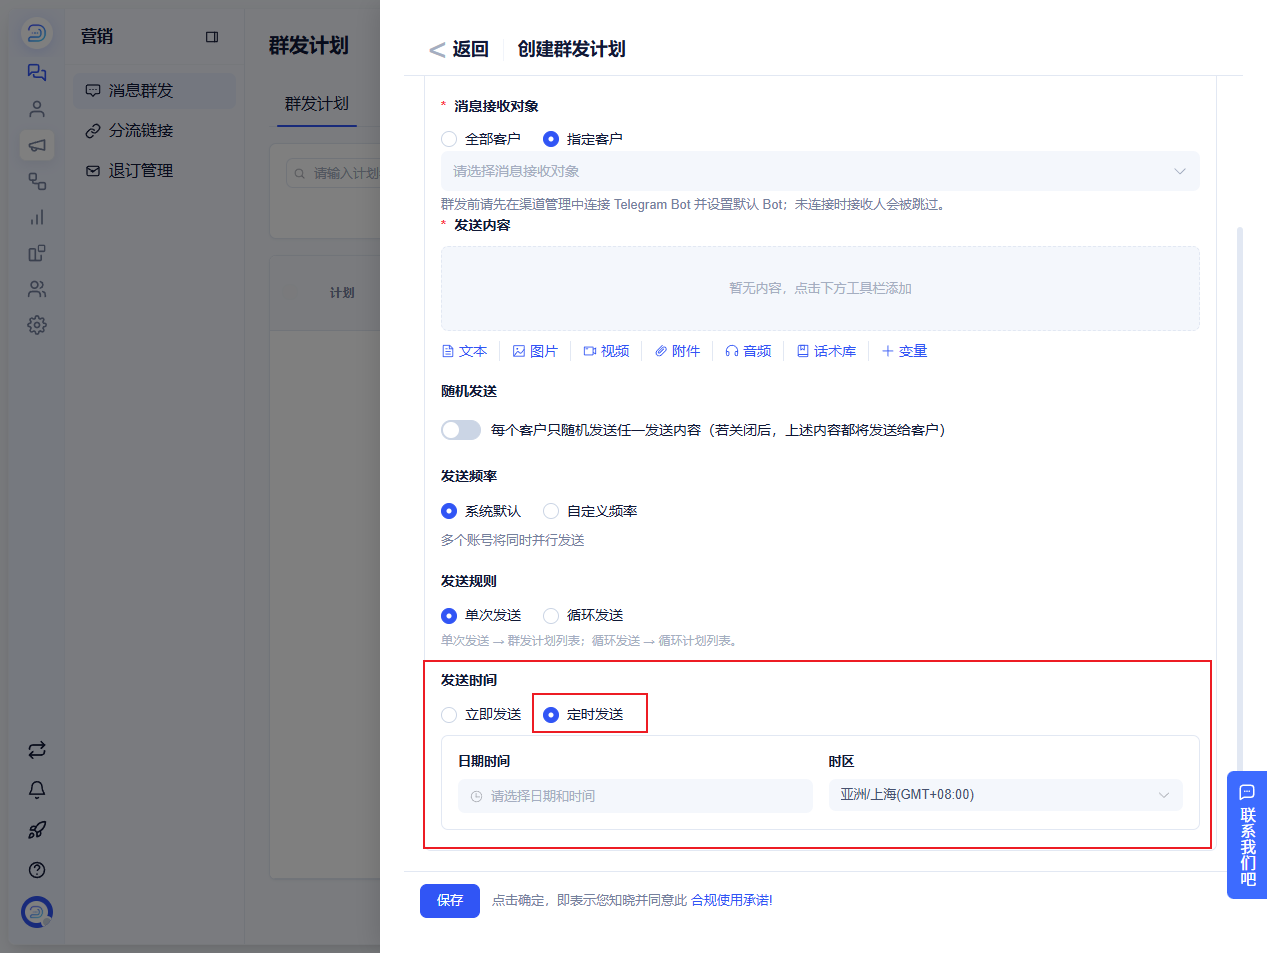1267x953 pixels.
Task: Toggle the 随机发送 switch
Action: point(461,430)
